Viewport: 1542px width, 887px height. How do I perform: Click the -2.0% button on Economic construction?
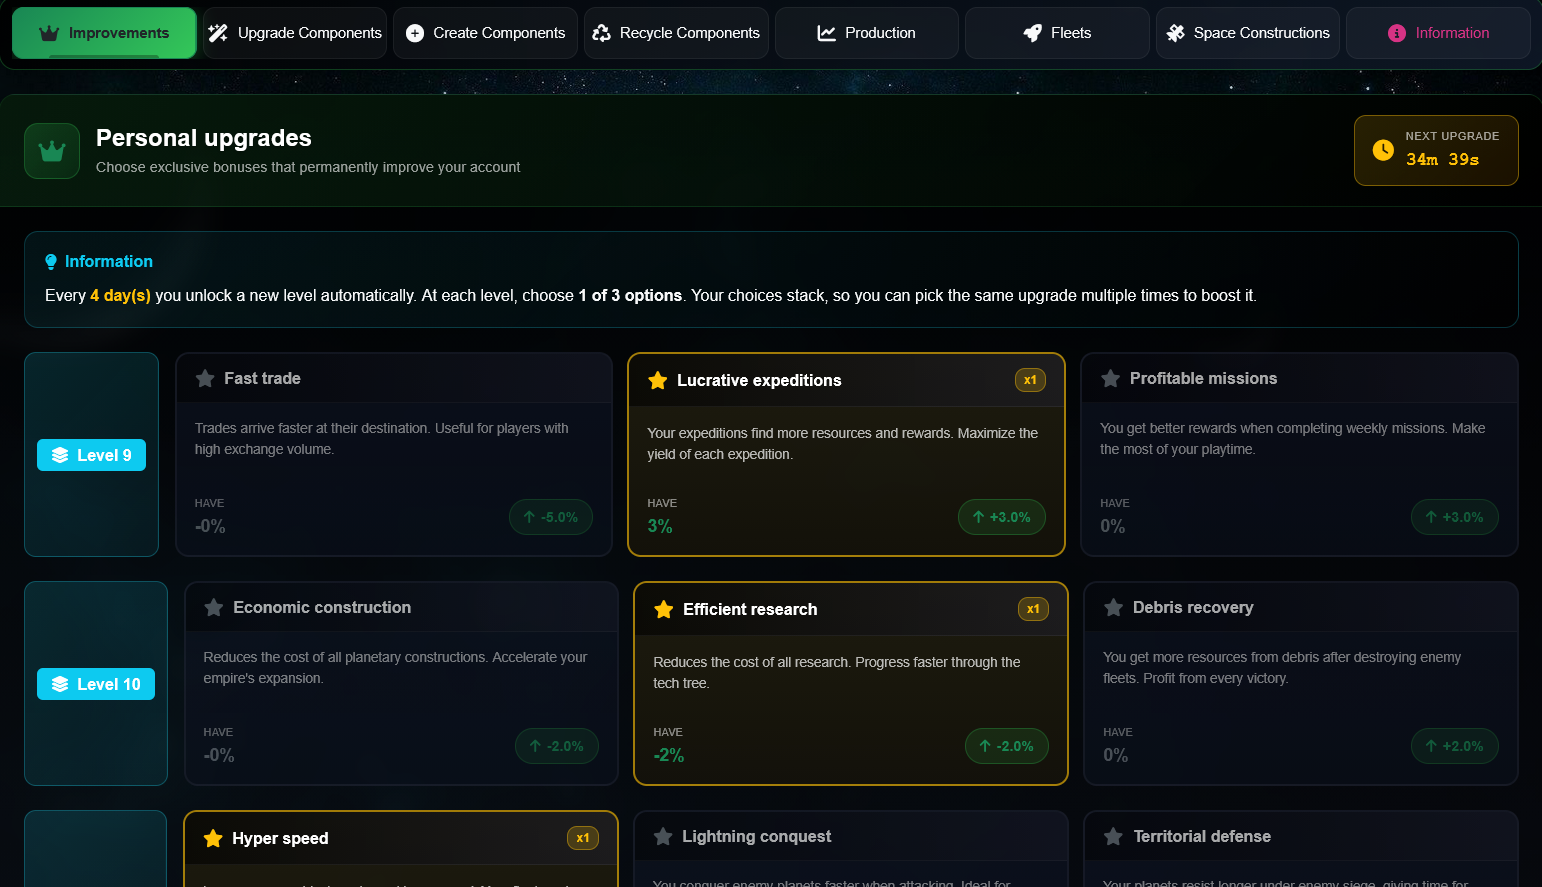(557, 745)
